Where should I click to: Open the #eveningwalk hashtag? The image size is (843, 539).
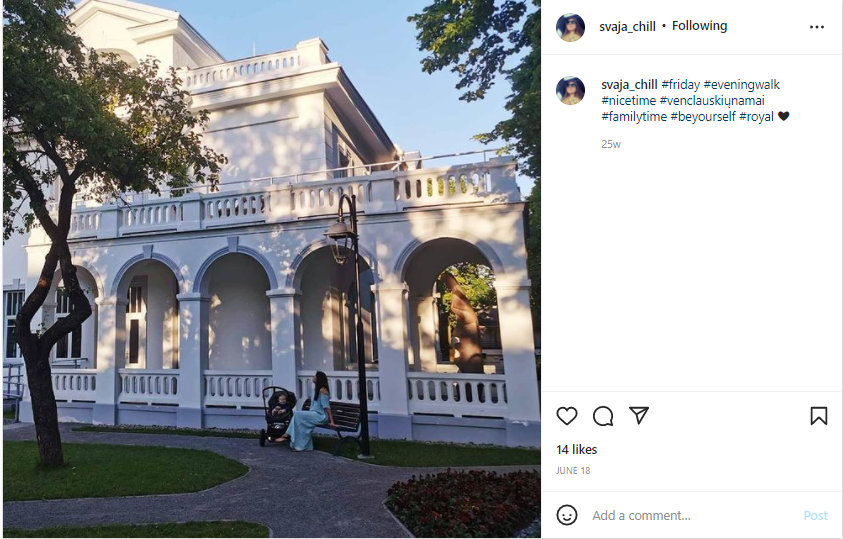pyautogui.click(x=741, y=84)
